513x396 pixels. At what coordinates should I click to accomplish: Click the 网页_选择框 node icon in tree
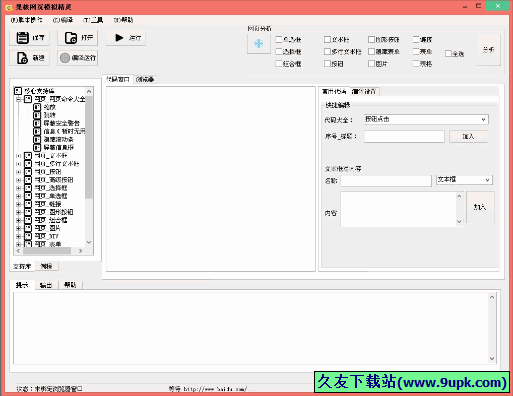click(x=28, y=188)
